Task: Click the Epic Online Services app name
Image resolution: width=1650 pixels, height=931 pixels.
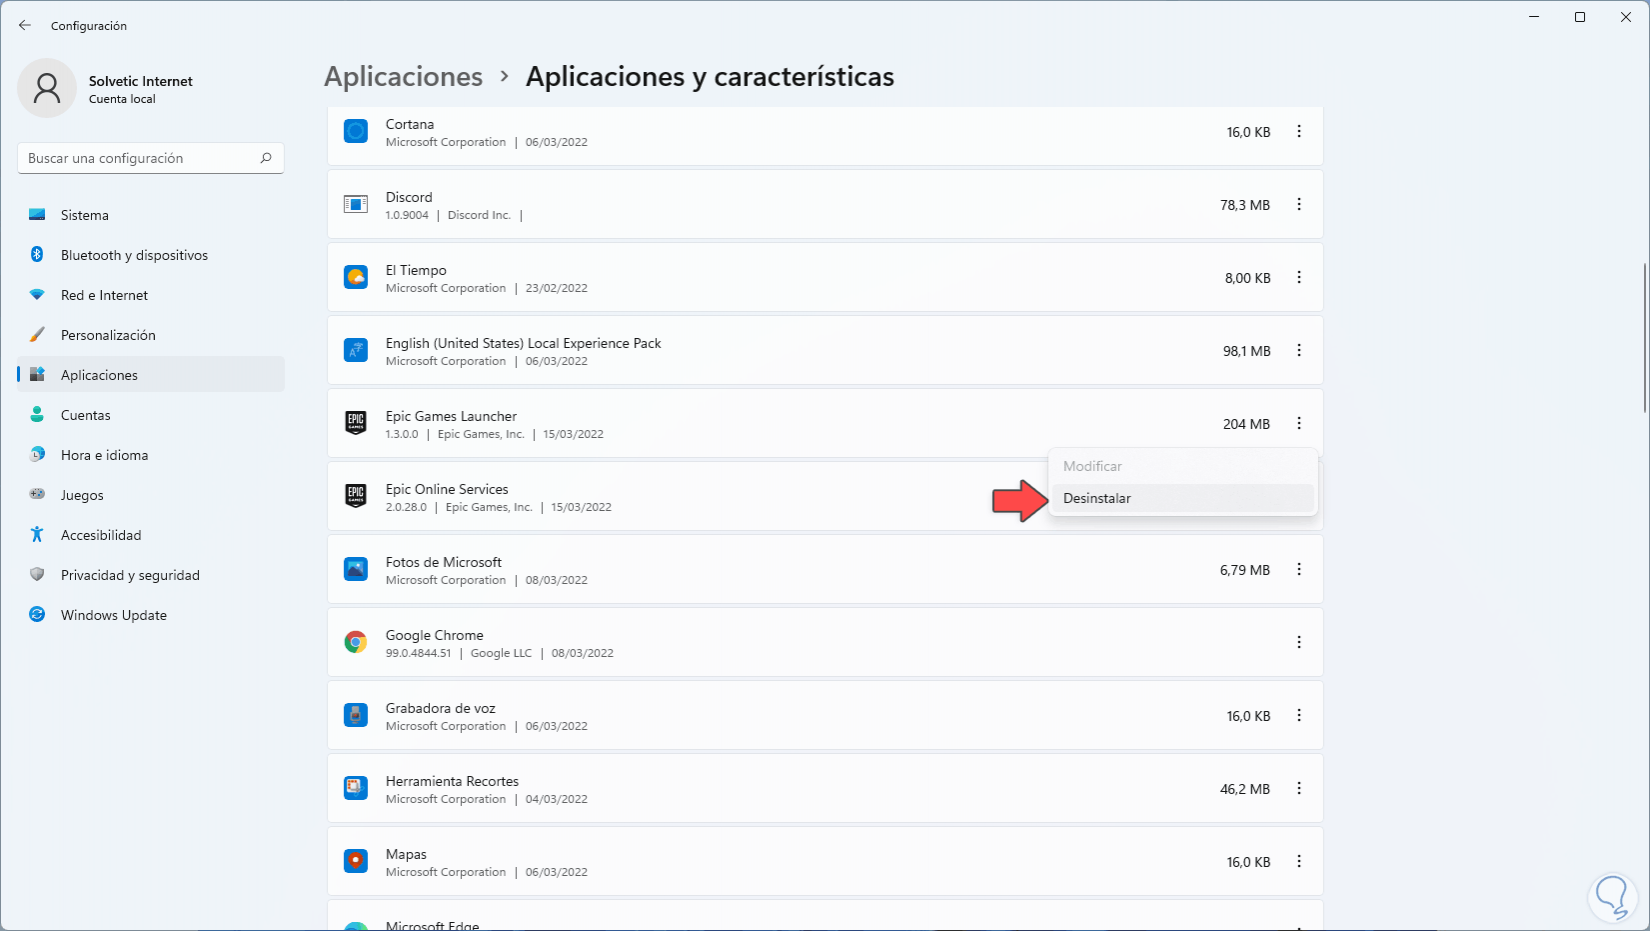Action: (x=447, y=489)
